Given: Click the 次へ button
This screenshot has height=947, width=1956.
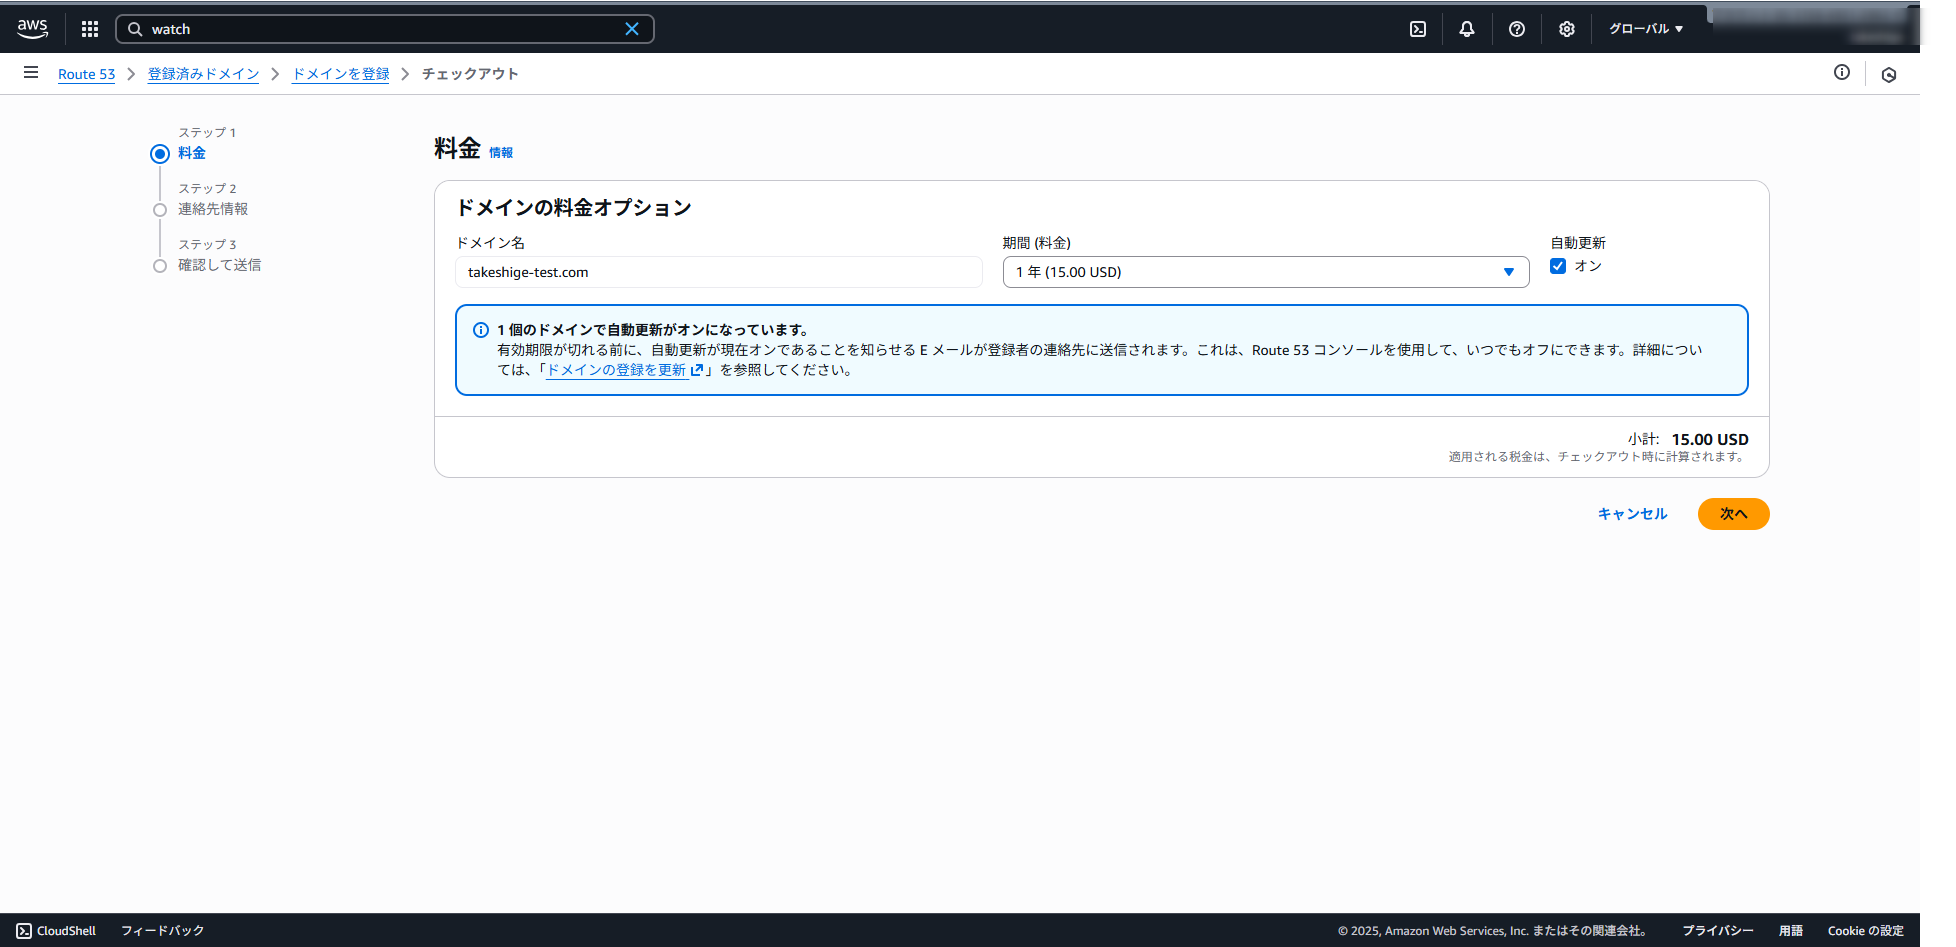Looking at the screenshot, I should tap(1733, 514).
